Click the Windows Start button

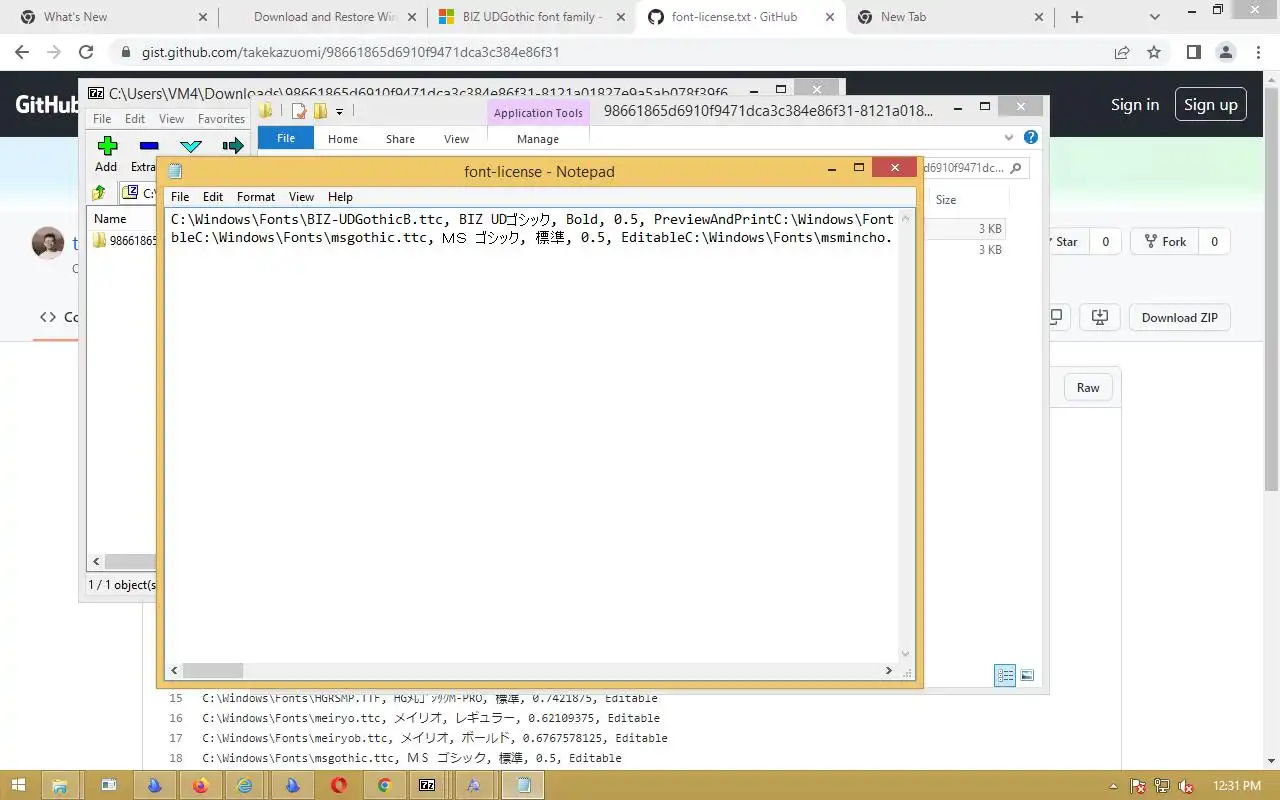tap(20, 785)
